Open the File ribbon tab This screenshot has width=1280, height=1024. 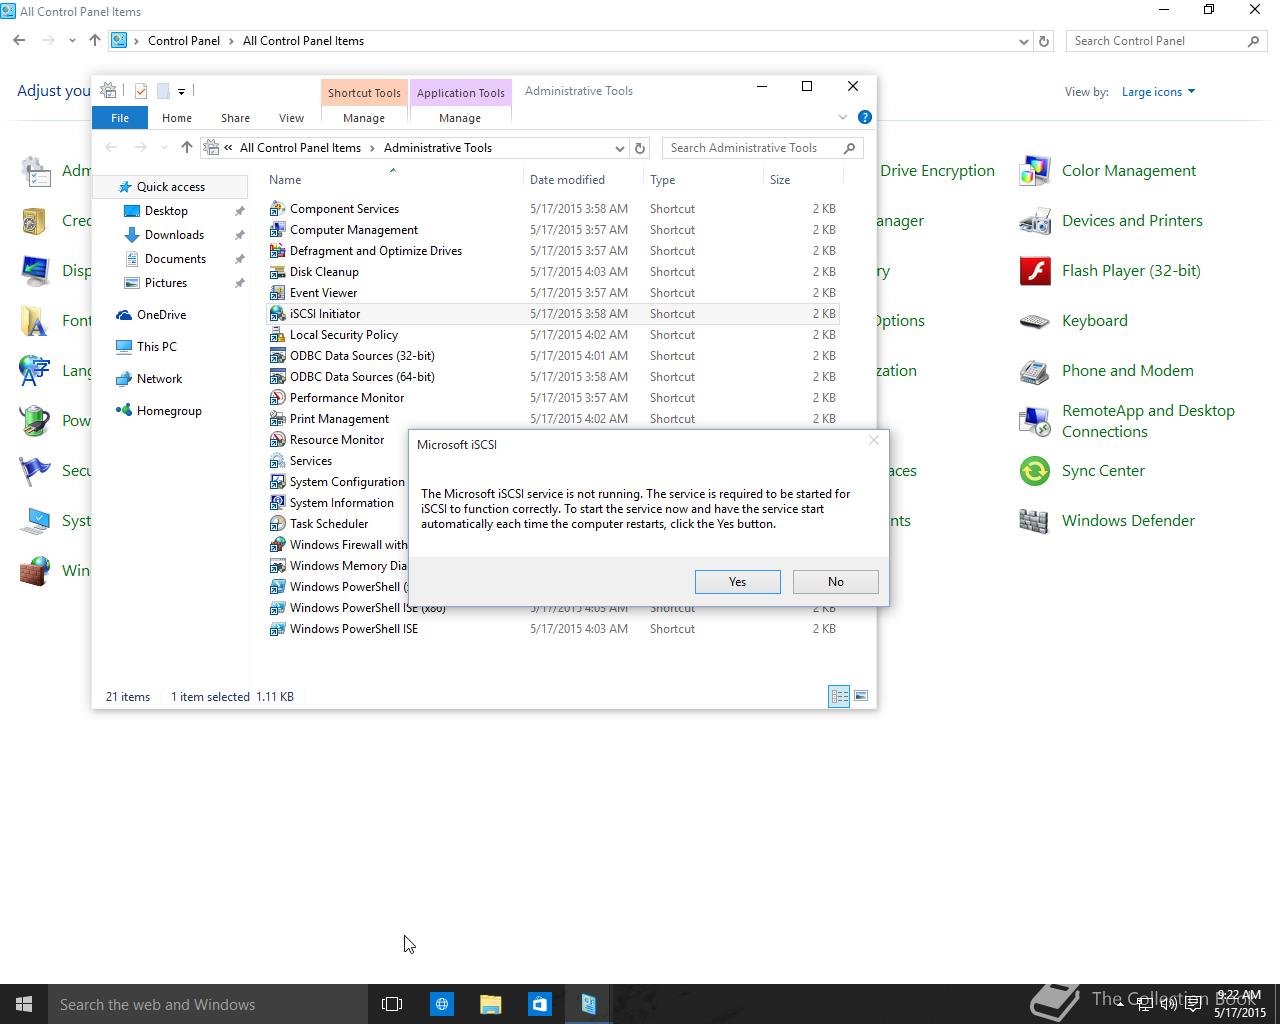pyautogui.click(x=120, y=118)
